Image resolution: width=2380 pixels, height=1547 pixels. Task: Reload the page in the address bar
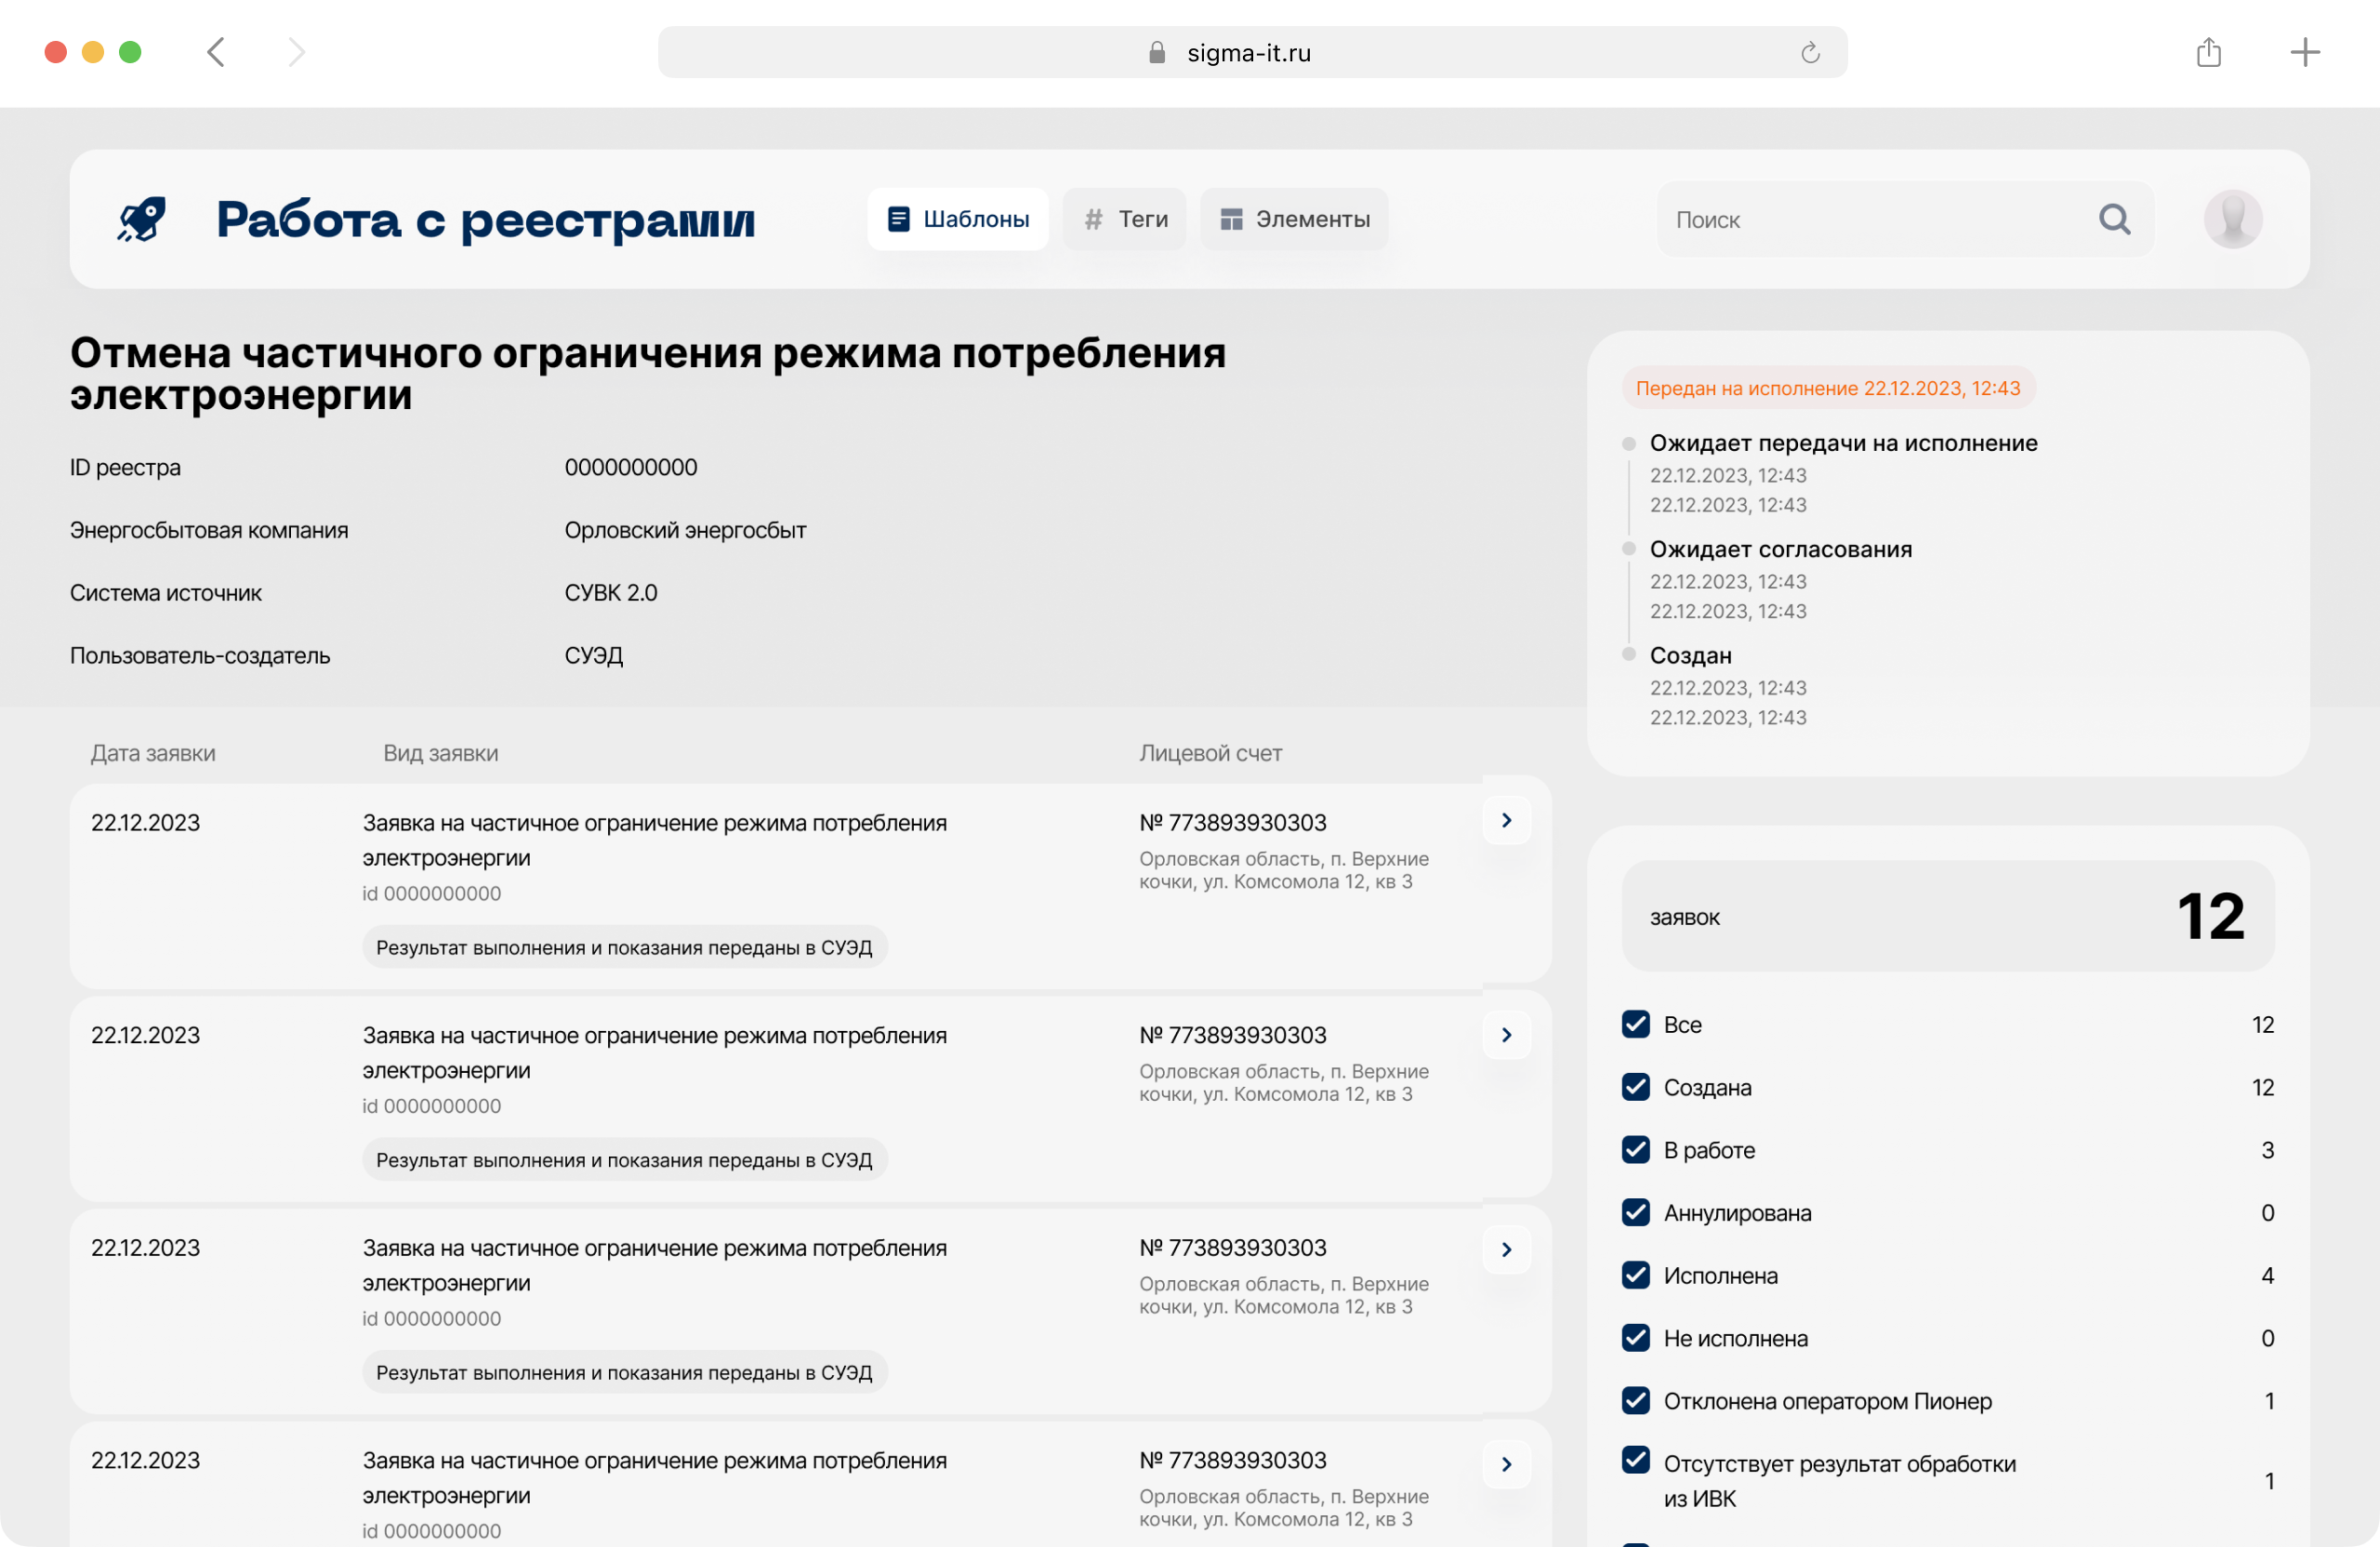coord(1809,53)
